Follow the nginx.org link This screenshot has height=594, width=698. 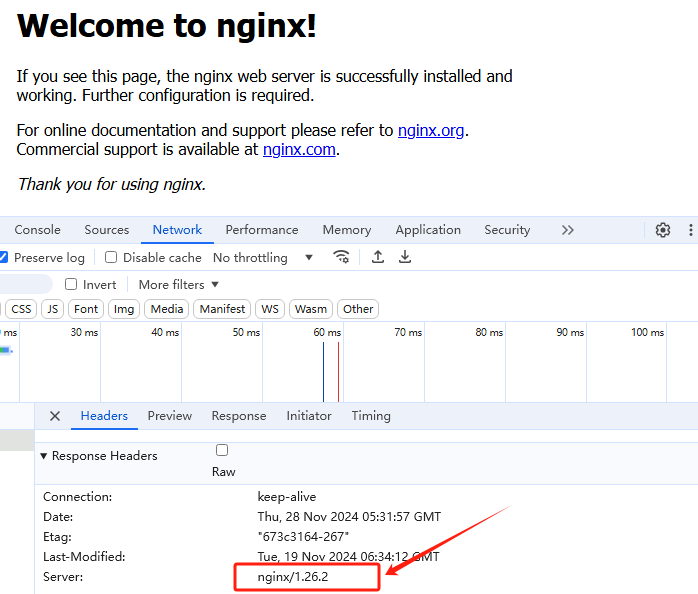(431, 130)
